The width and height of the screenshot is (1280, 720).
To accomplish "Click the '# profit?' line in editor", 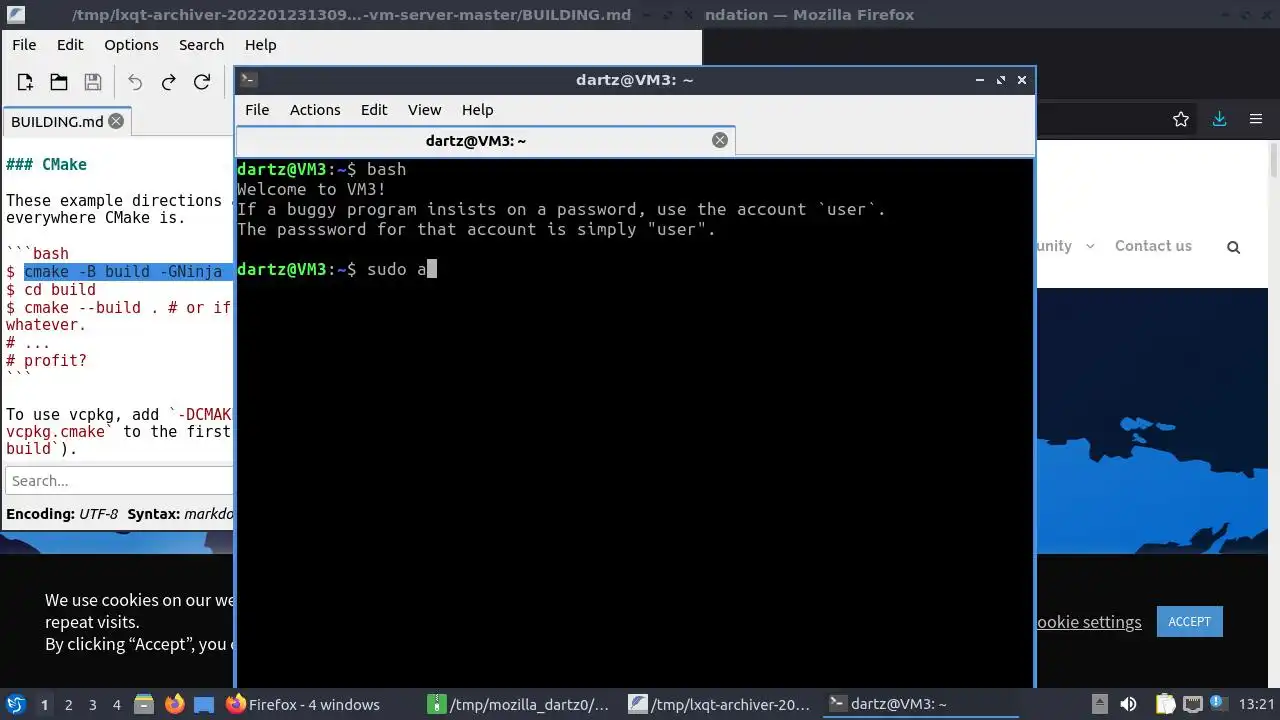I will click(46, 360).
